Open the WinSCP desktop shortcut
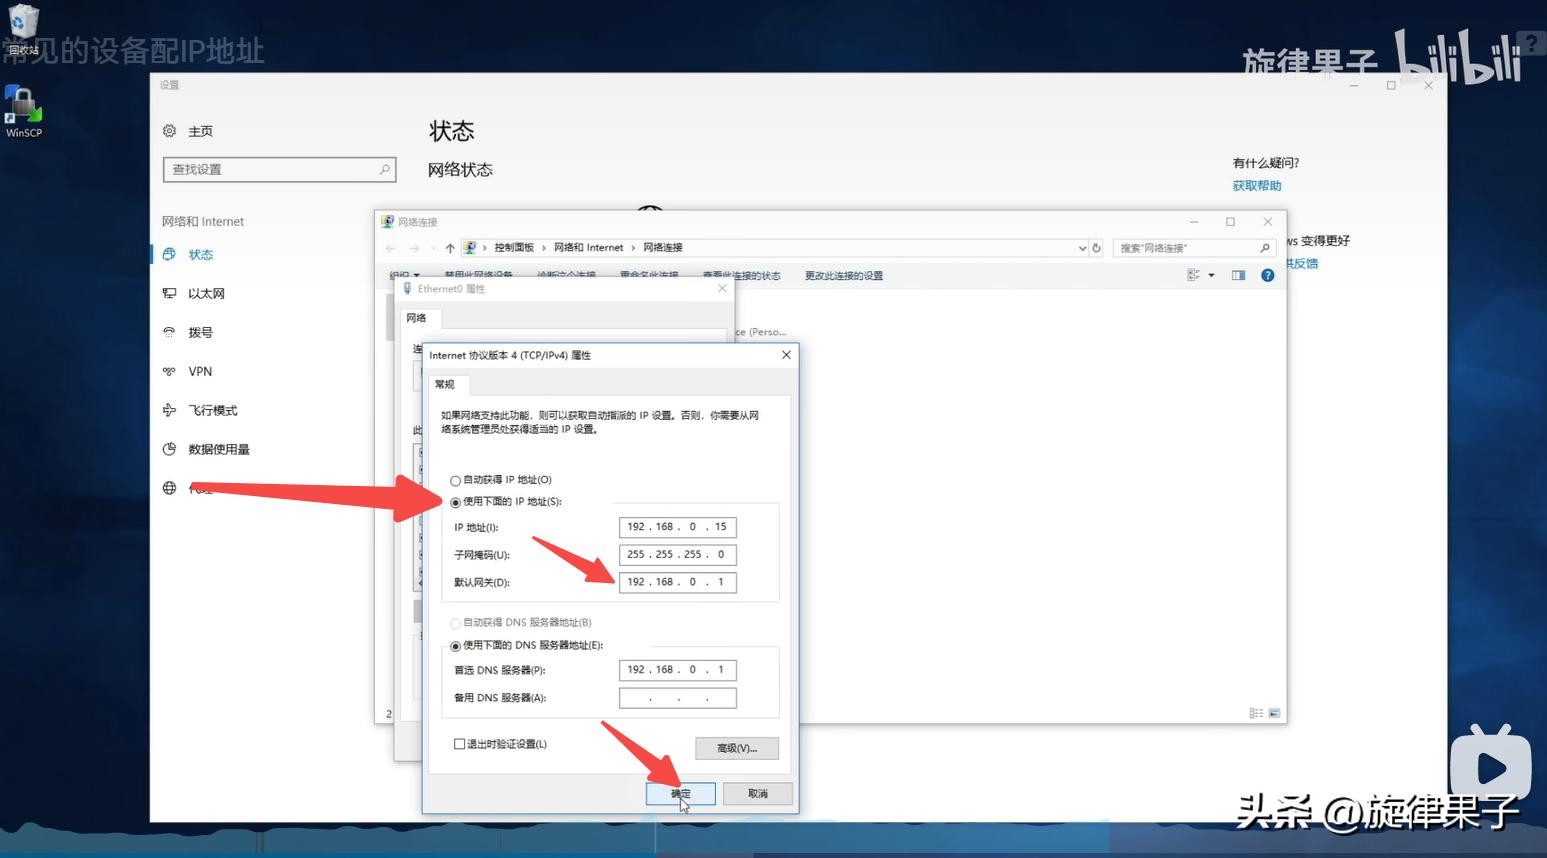 click(x=22, y=109)
